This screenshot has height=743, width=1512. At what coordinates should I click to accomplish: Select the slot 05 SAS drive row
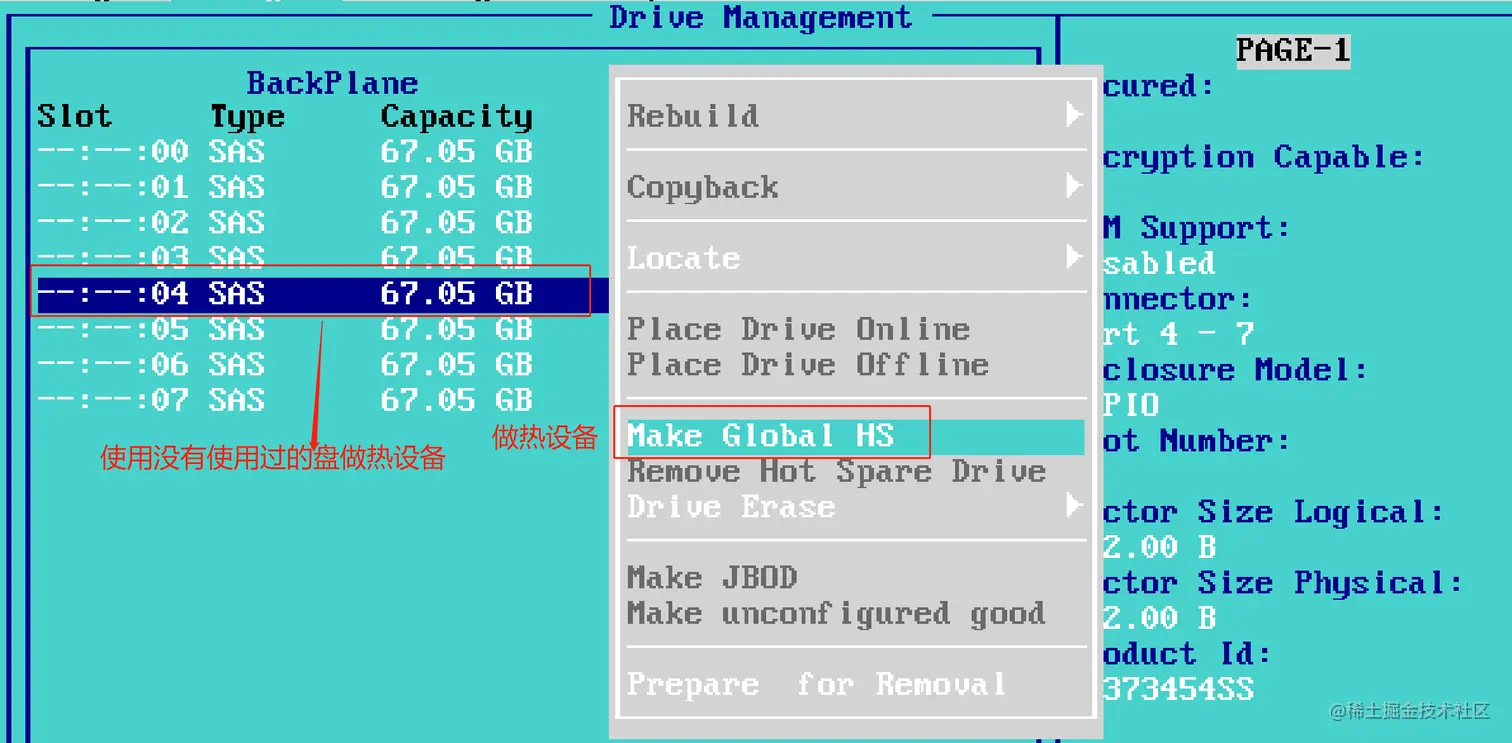pyautogui.click(x=285, y=329)
